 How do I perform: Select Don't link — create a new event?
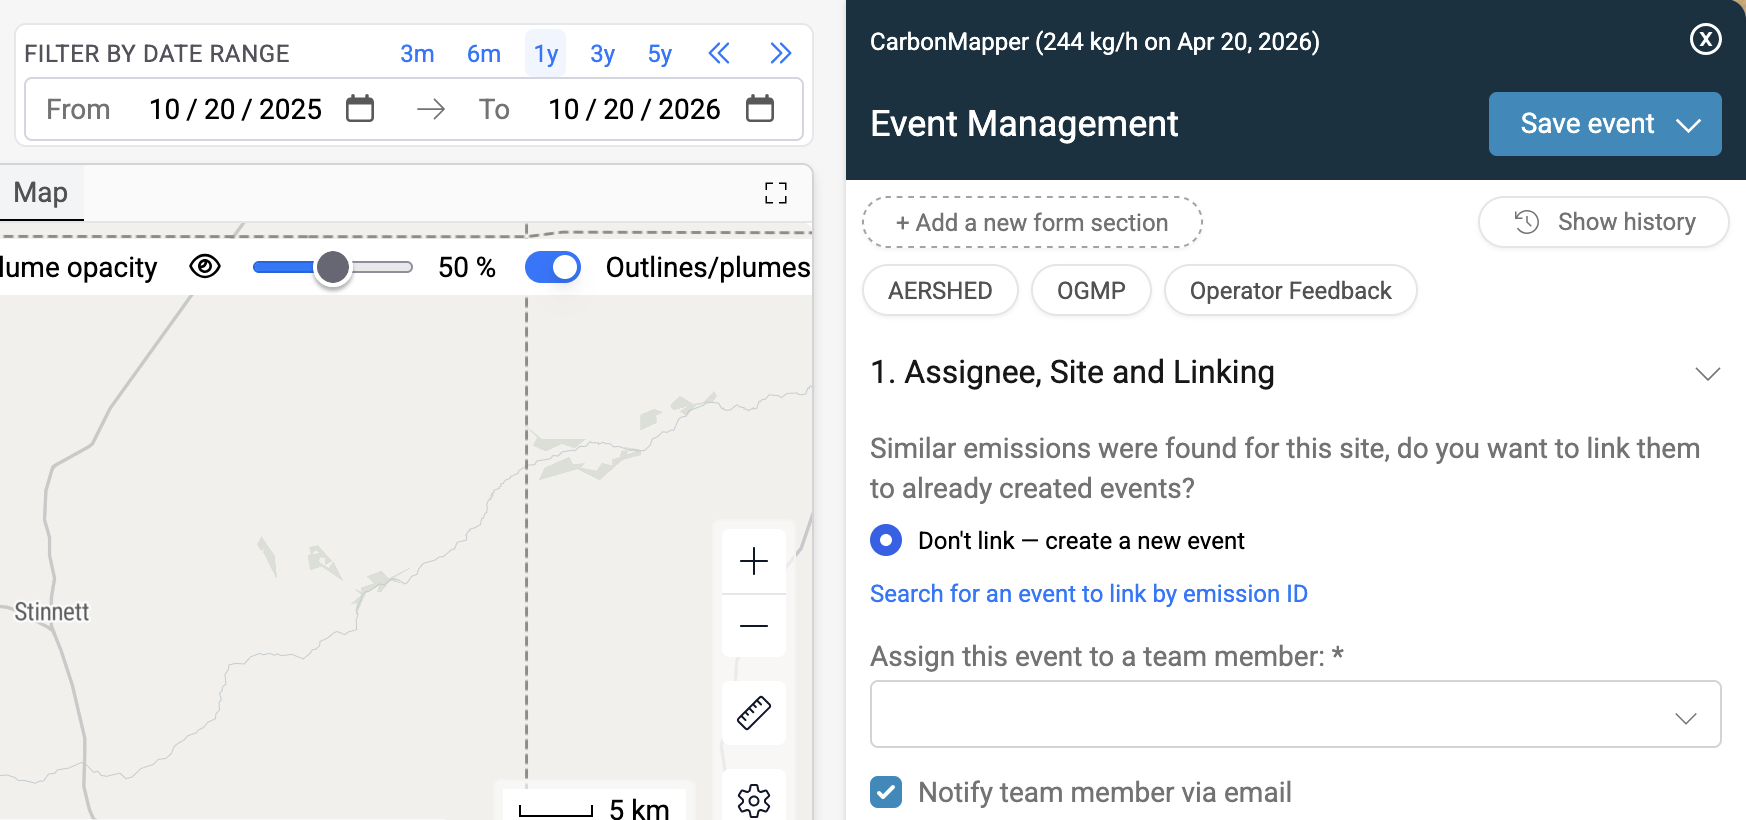coord(886,540)
